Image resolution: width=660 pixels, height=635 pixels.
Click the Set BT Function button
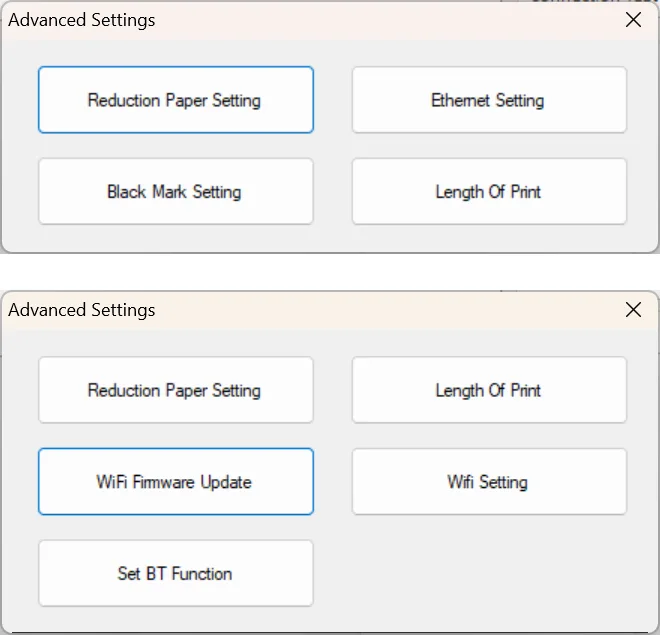(175, 573)
